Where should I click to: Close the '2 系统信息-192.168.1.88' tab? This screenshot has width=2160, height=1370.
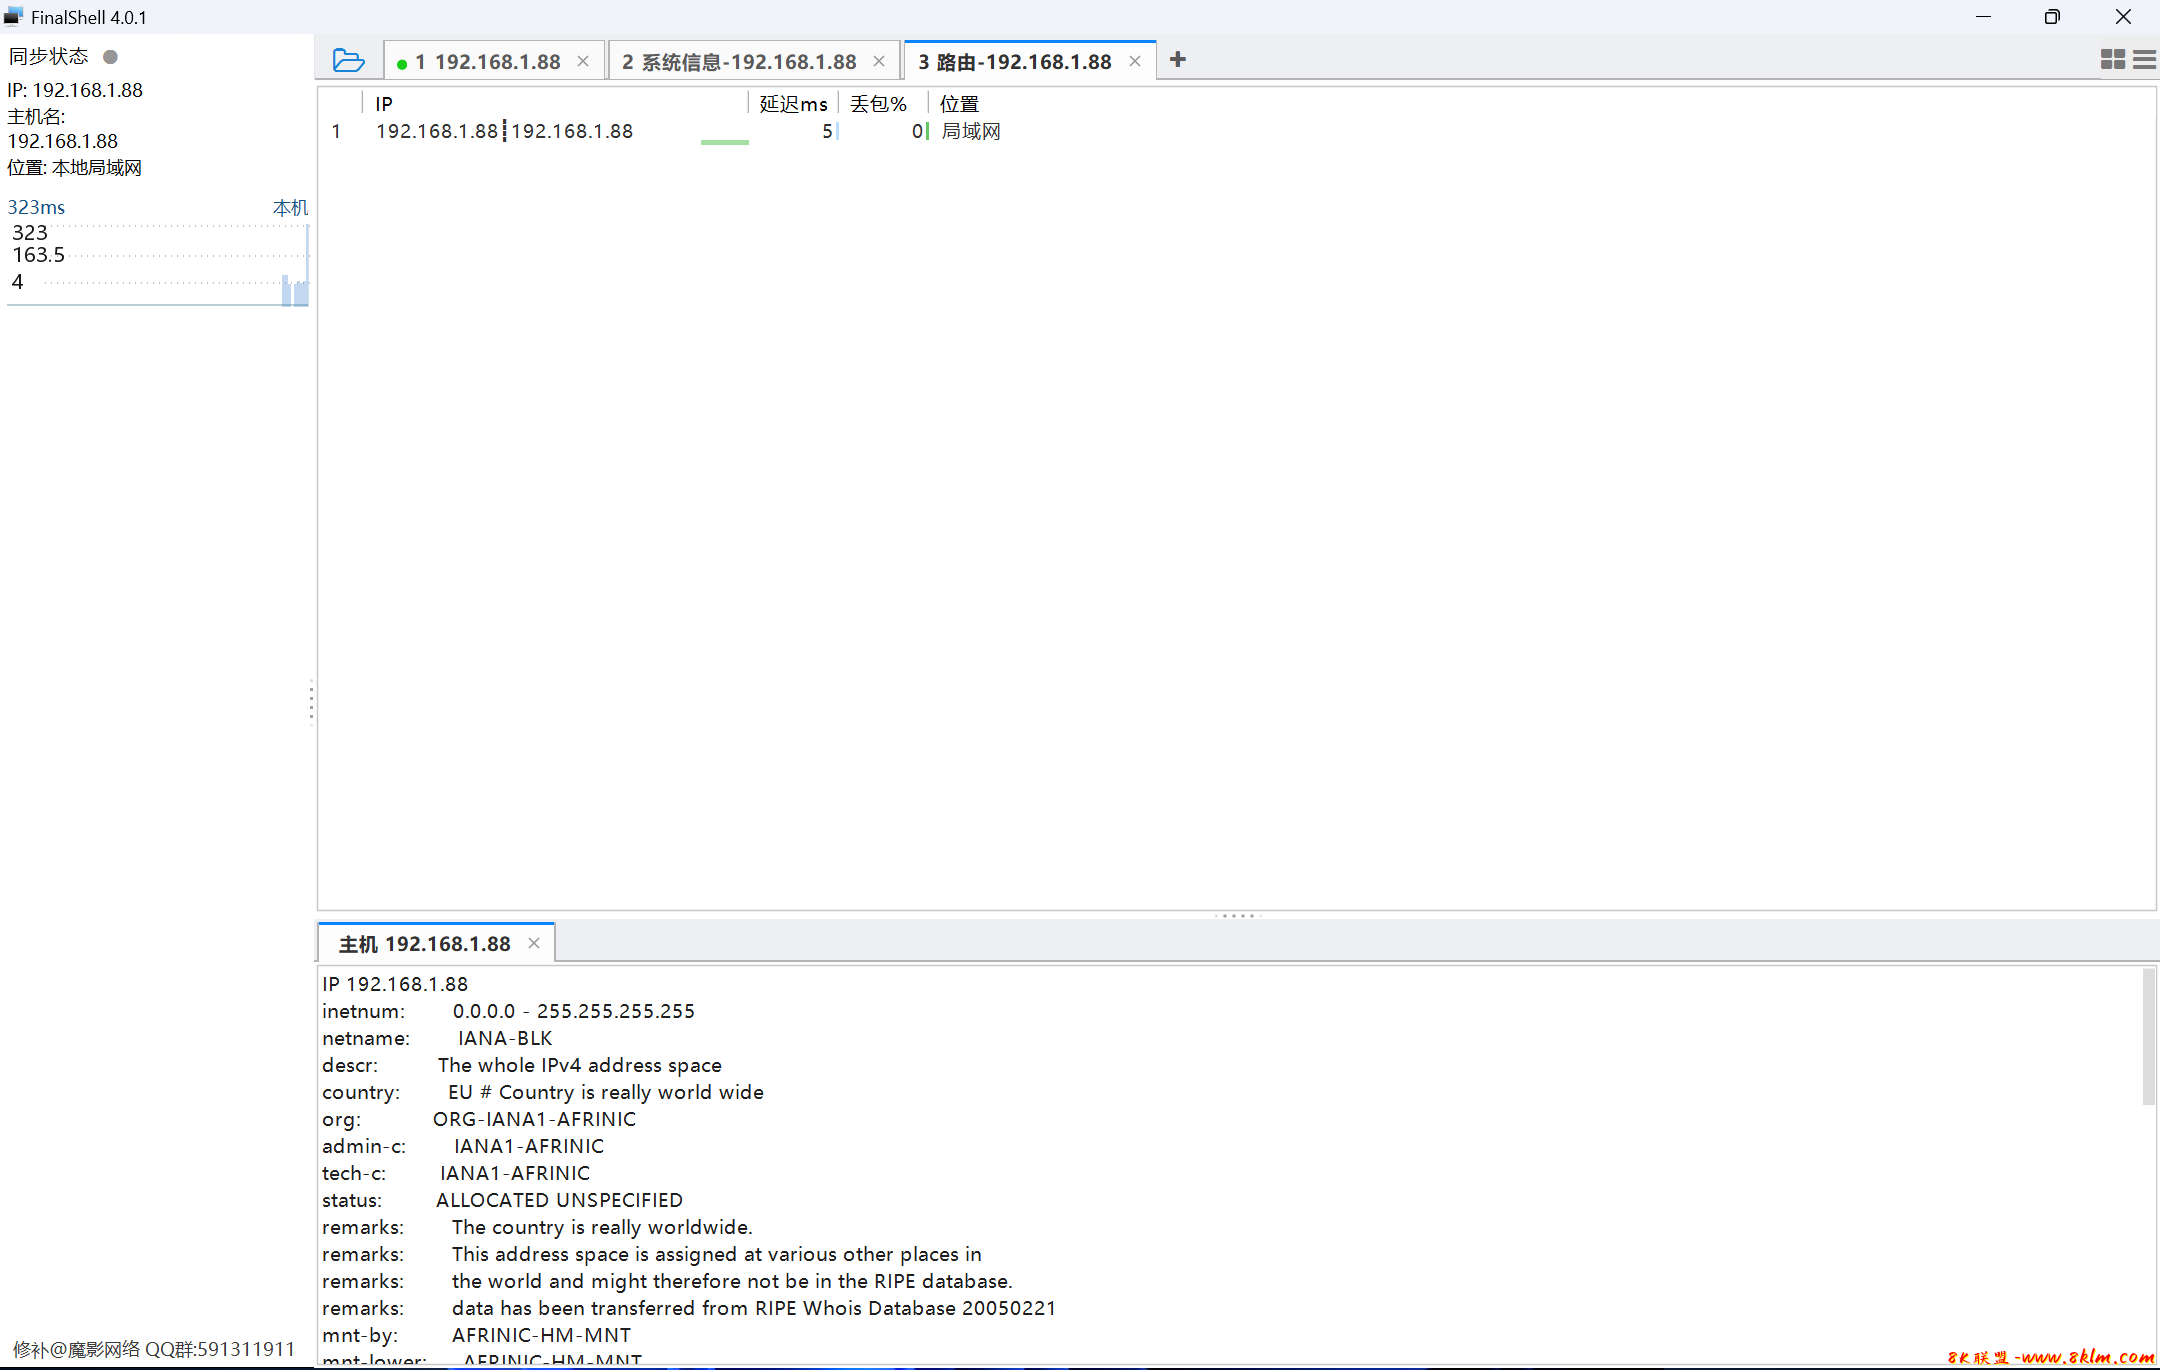coord(879,61)
